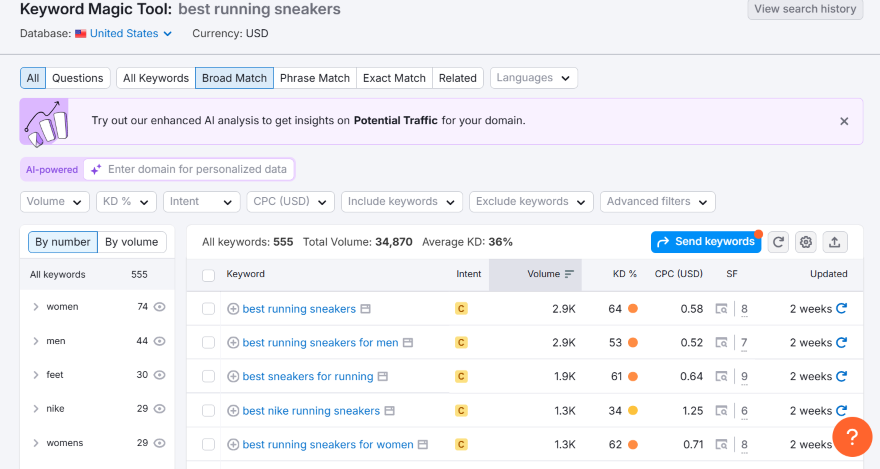This screenshot has height=469, width=880.
Task: Open the CPC (USD) filter dropdown
Action: pyautogui.click(x=290, y=202)
